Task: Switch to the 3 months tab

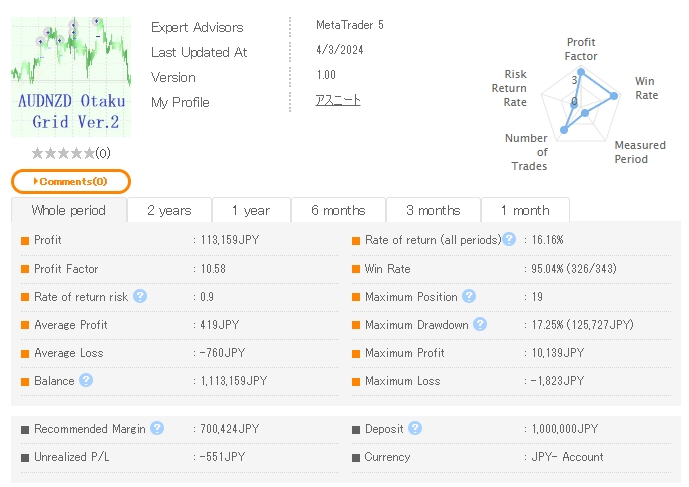Action: tap(433, 210)
